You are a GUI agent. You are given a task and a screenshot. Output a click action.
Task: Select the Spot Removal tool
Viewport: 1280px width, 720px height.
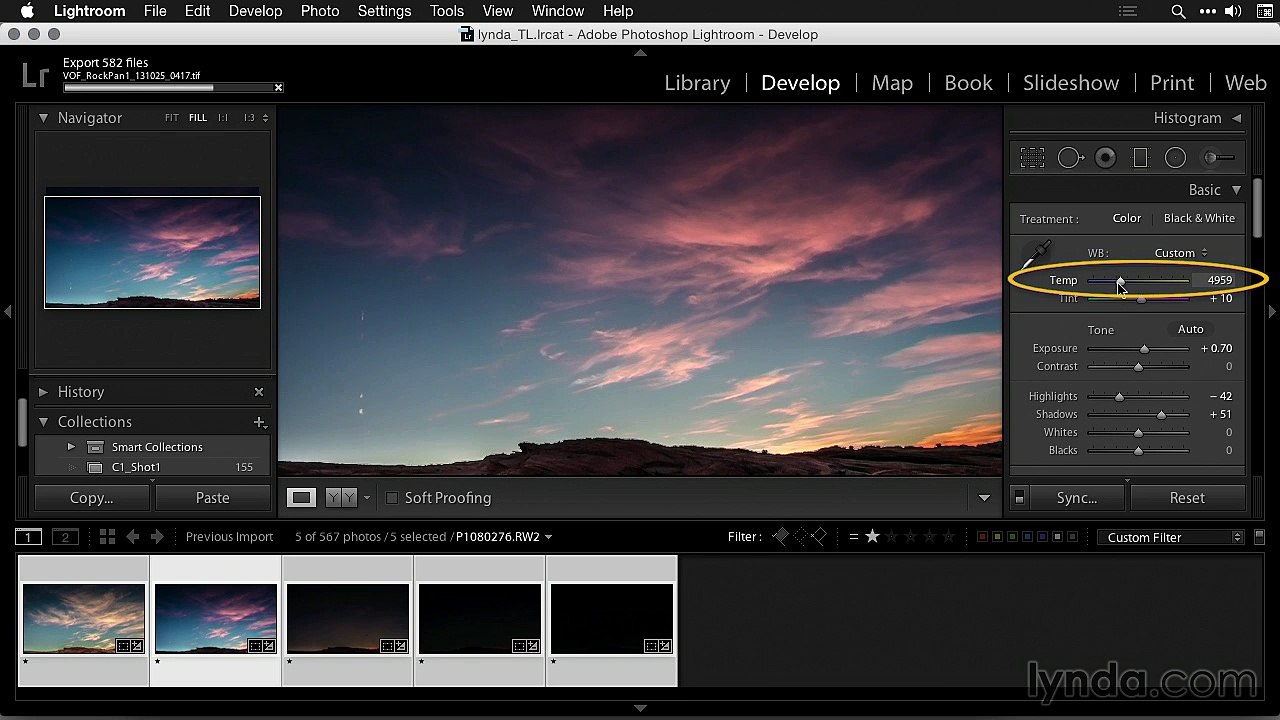(x=1070, y=157)
